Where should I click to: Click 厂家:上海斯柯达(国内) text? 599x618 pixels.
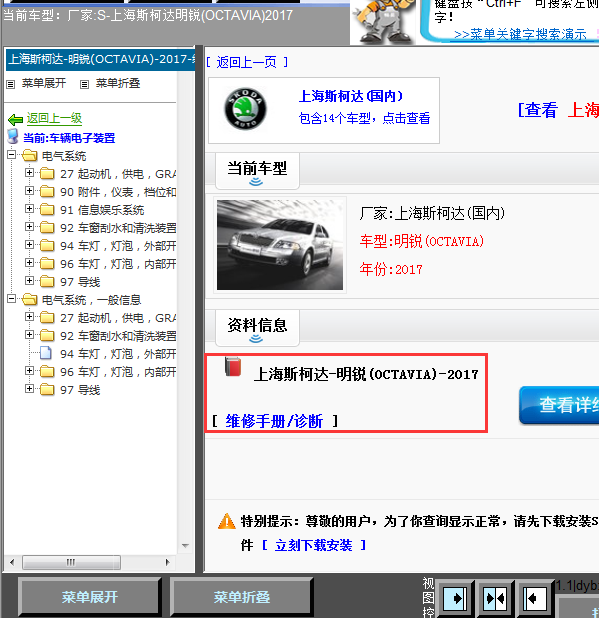click(x=432, y=213)
